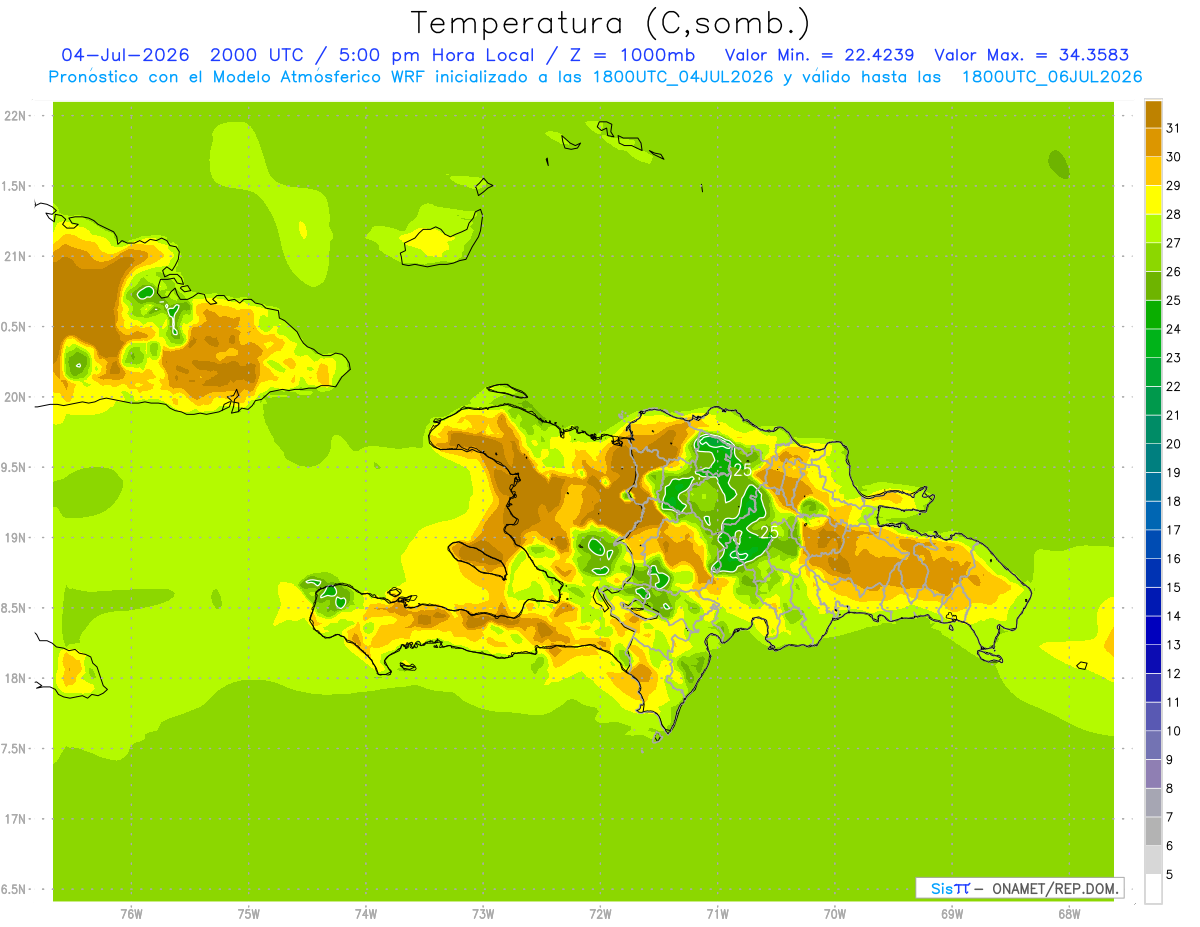Pick the orange swatch between 30 and 31
The width and height of the screenshot is (1200, 927).
point(1153,142)
